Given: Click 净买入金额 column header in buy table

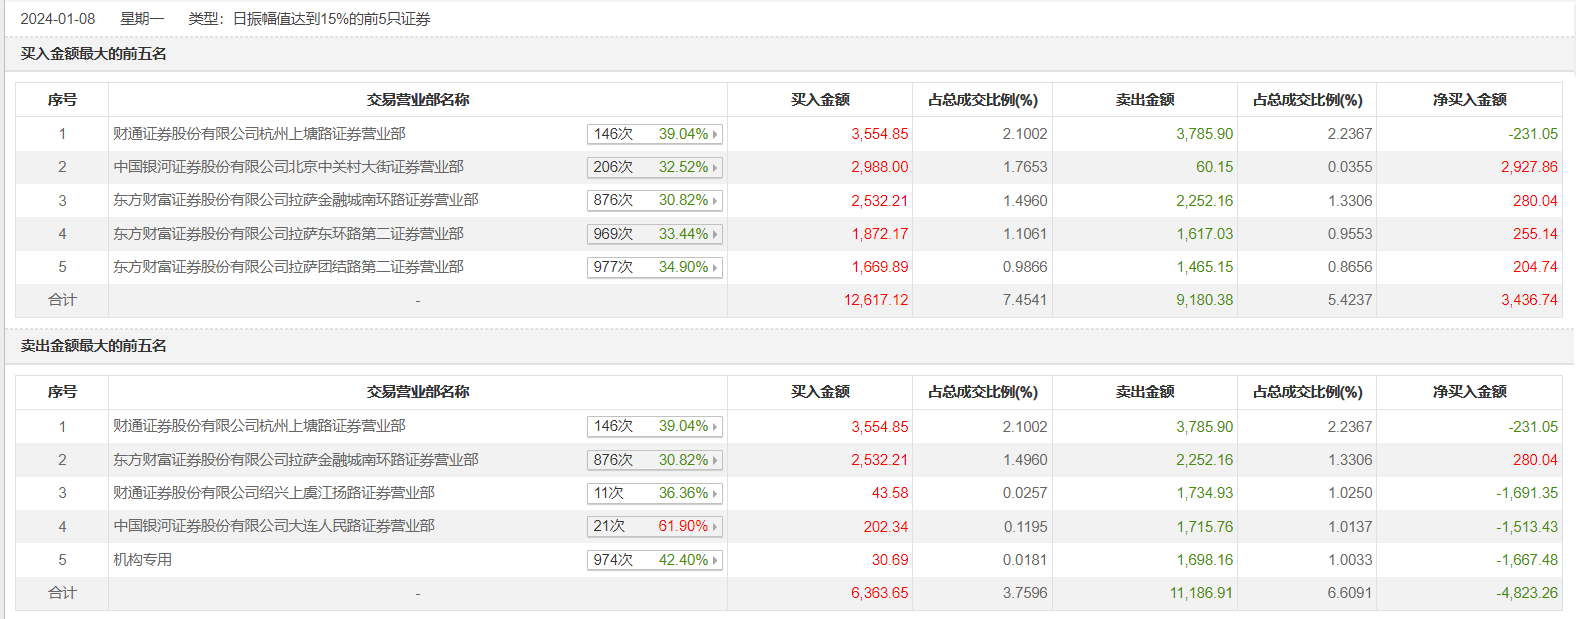Looking at the screenshot, I should tap(1469, 100).
